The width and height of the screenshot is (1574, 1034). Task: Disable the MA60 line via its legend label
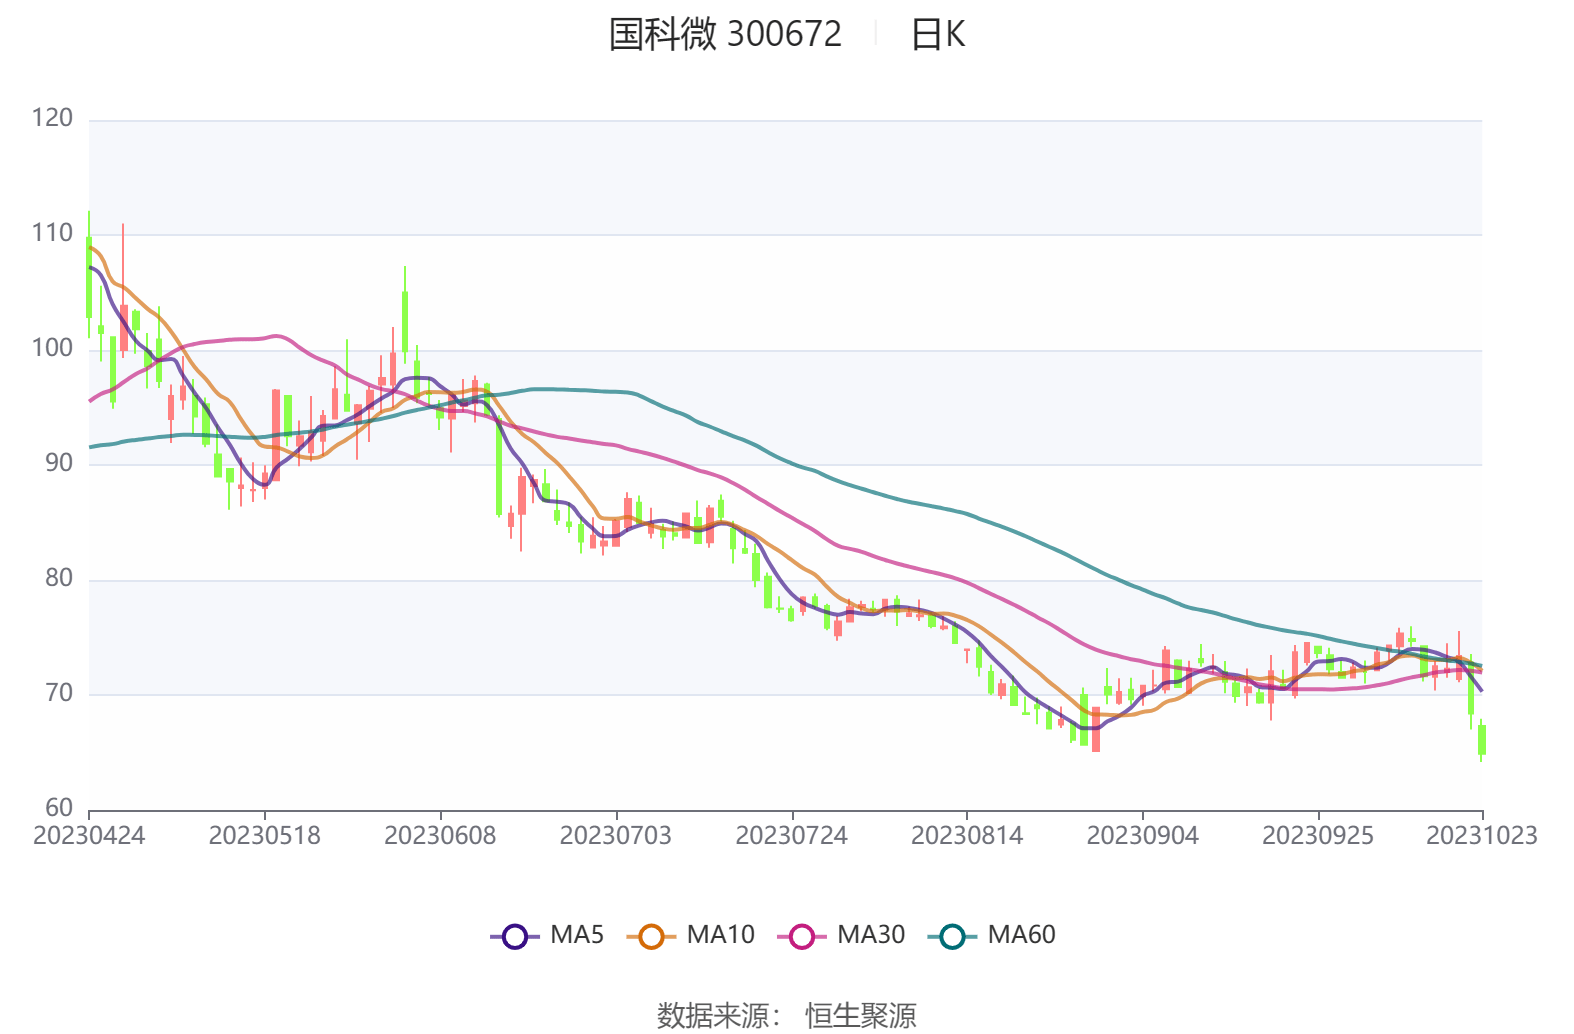[1021, 935]
